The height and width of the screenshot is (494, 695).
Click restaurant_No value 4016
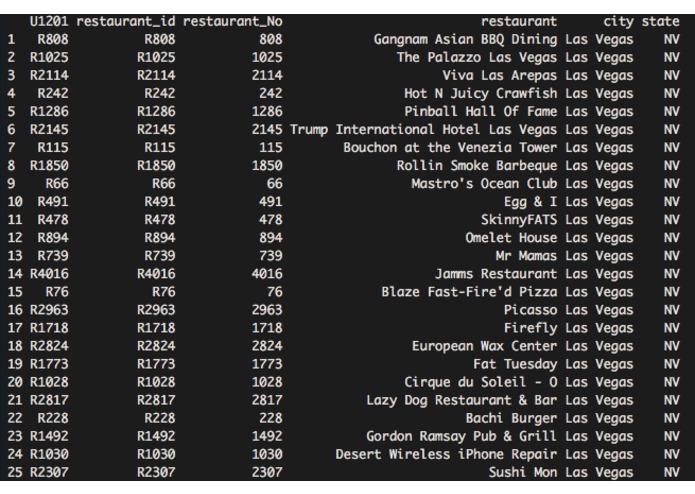pos(267,274)
